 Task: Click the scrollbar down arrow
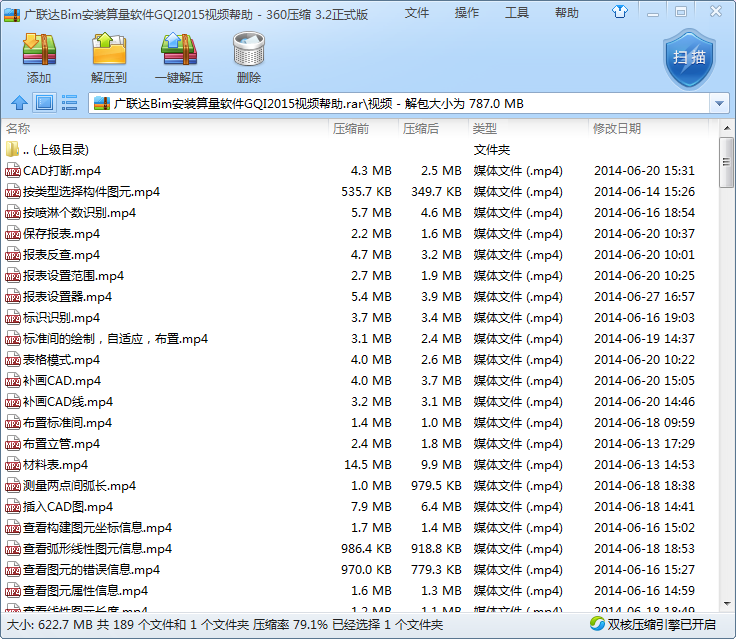726,603
